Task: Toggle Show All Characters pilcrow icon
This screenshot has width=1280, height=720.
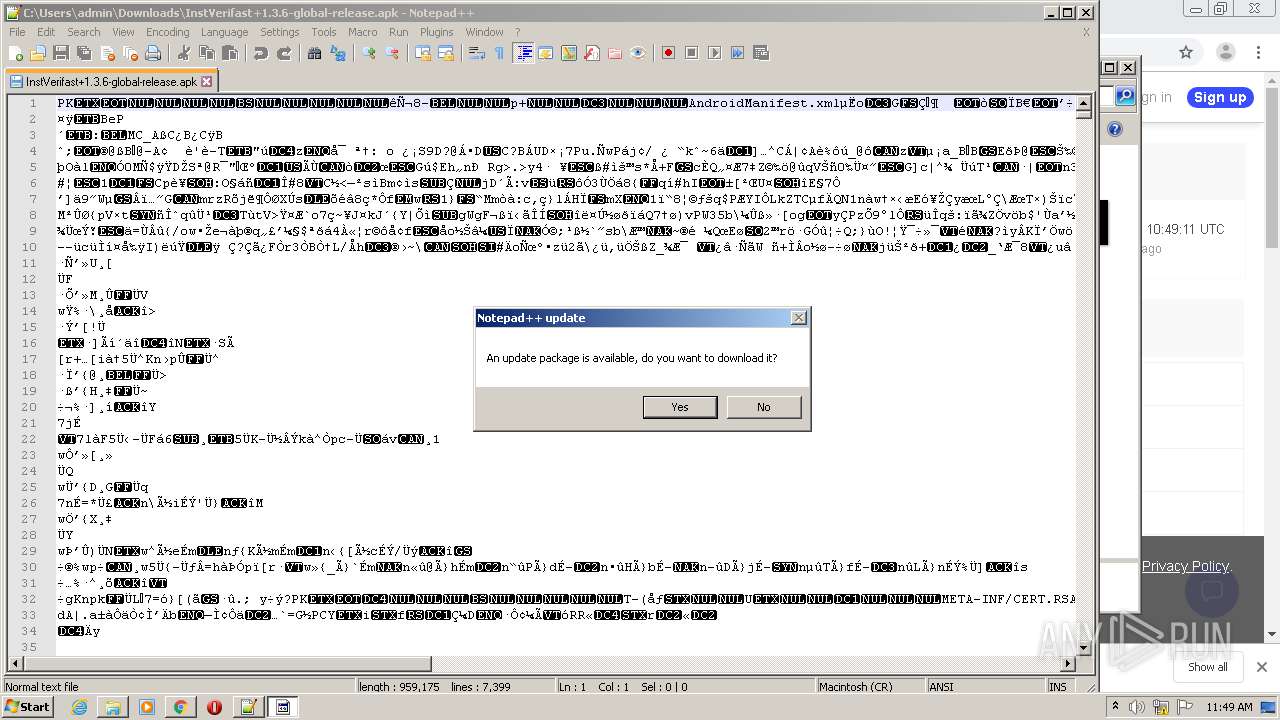Action: 499,53
